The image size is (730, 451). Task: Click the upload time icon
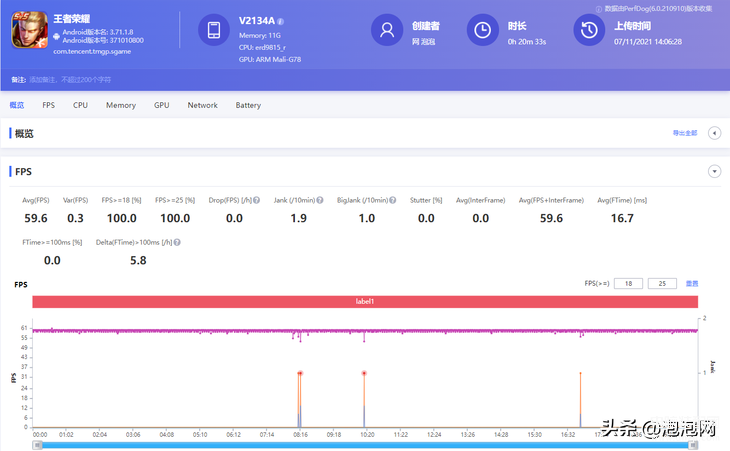(x=589, y=30)
